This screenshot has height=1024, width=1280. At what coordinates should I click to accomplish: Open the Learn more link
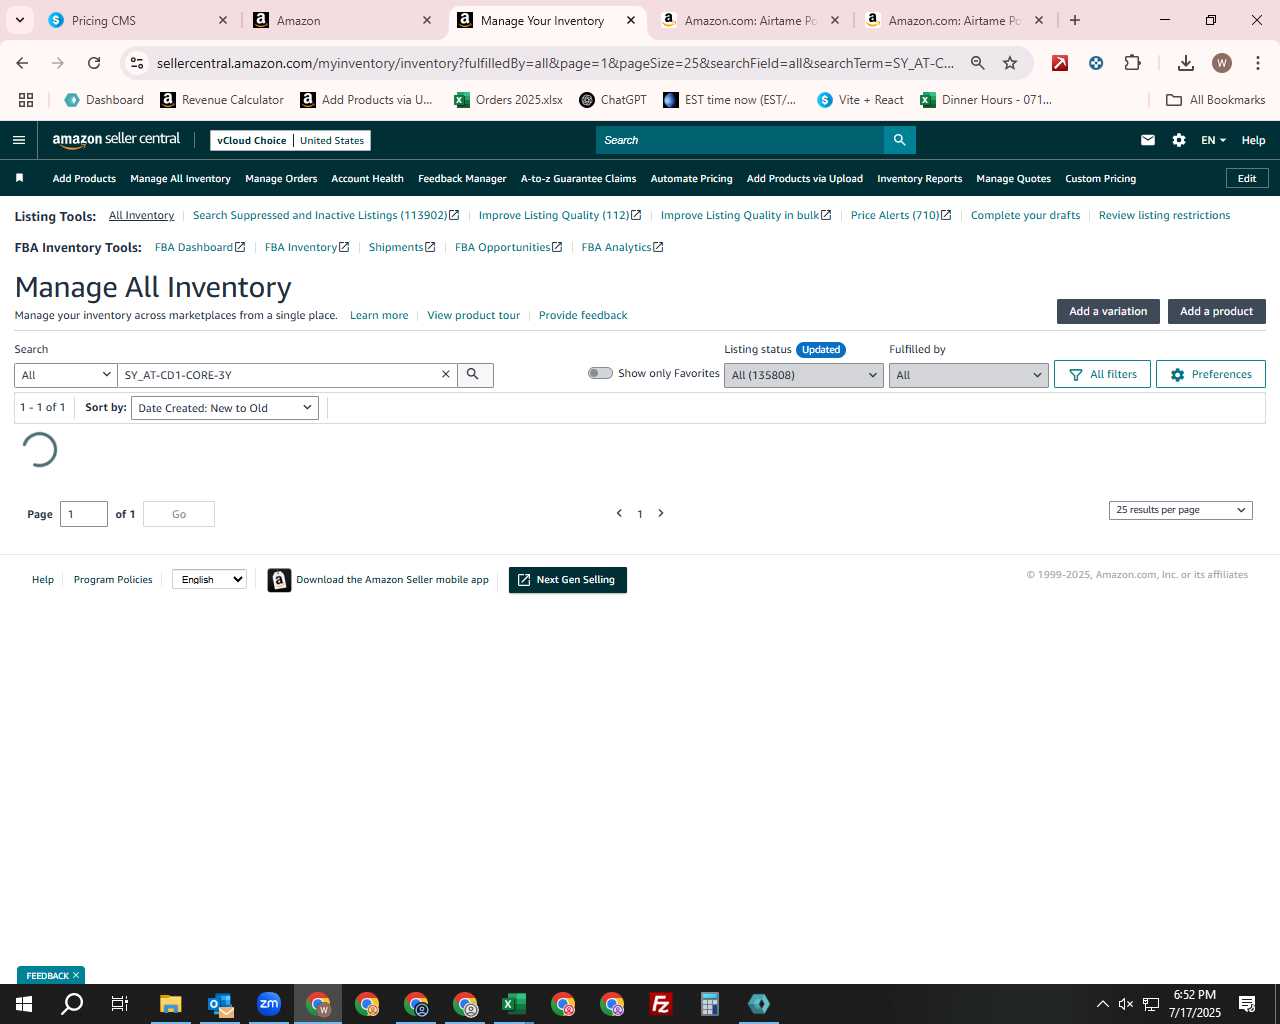tap(379, 315)
